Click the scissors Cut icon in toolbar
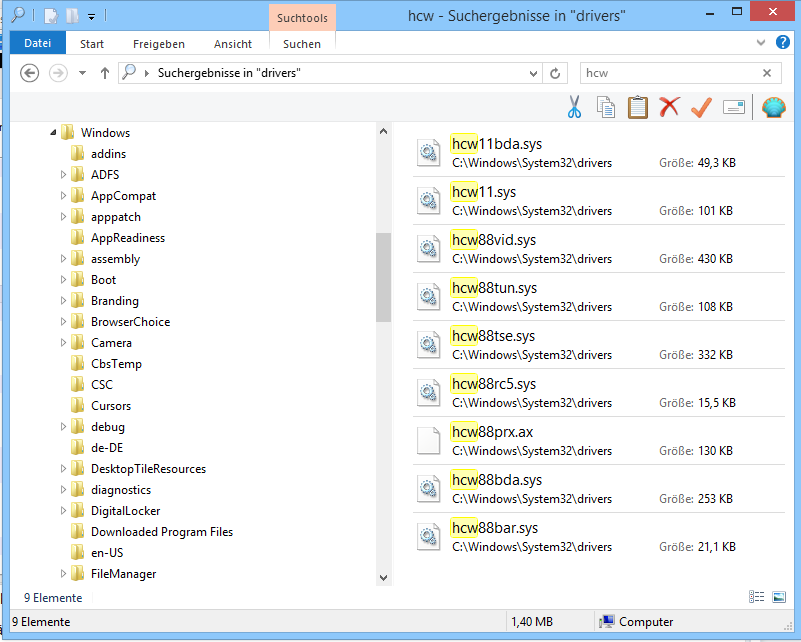 pyautogui.click(x=574, y=107)
